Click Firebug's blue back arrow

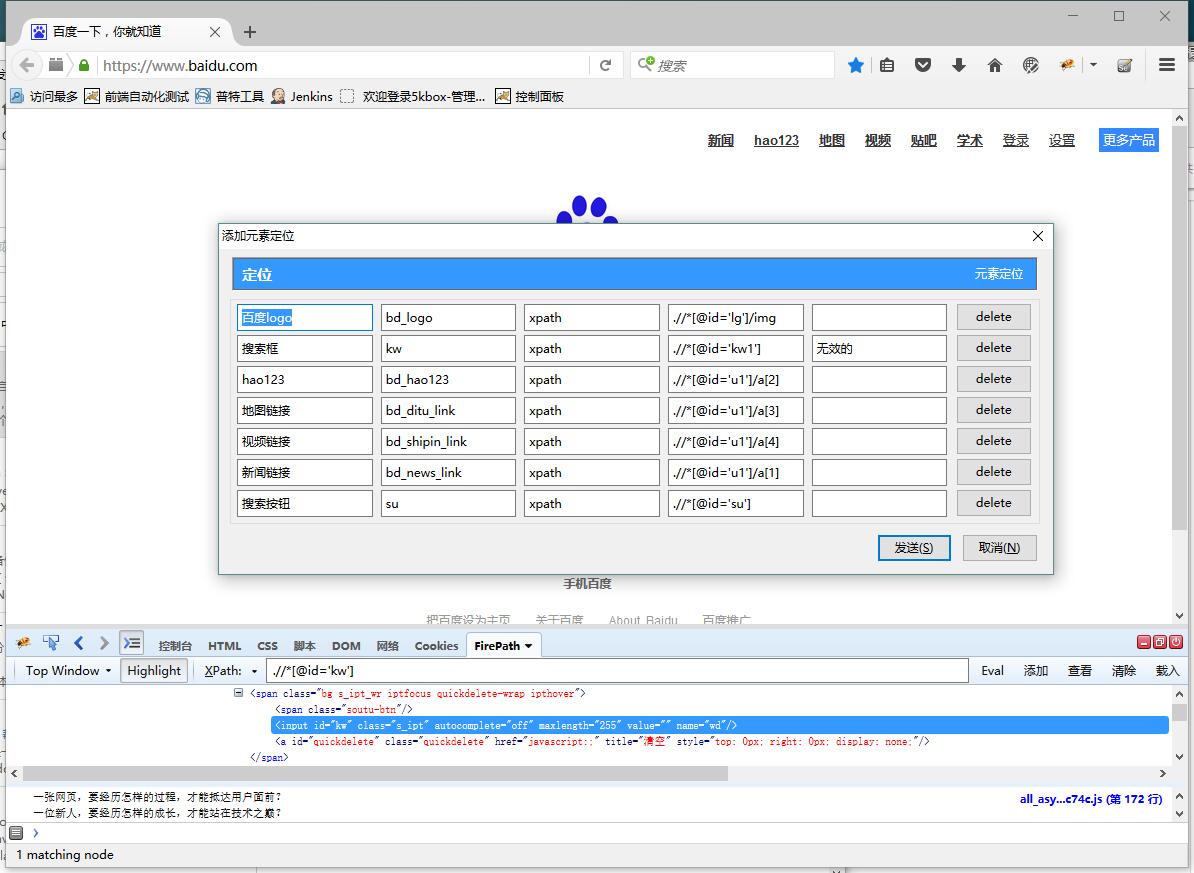[78, 643]
